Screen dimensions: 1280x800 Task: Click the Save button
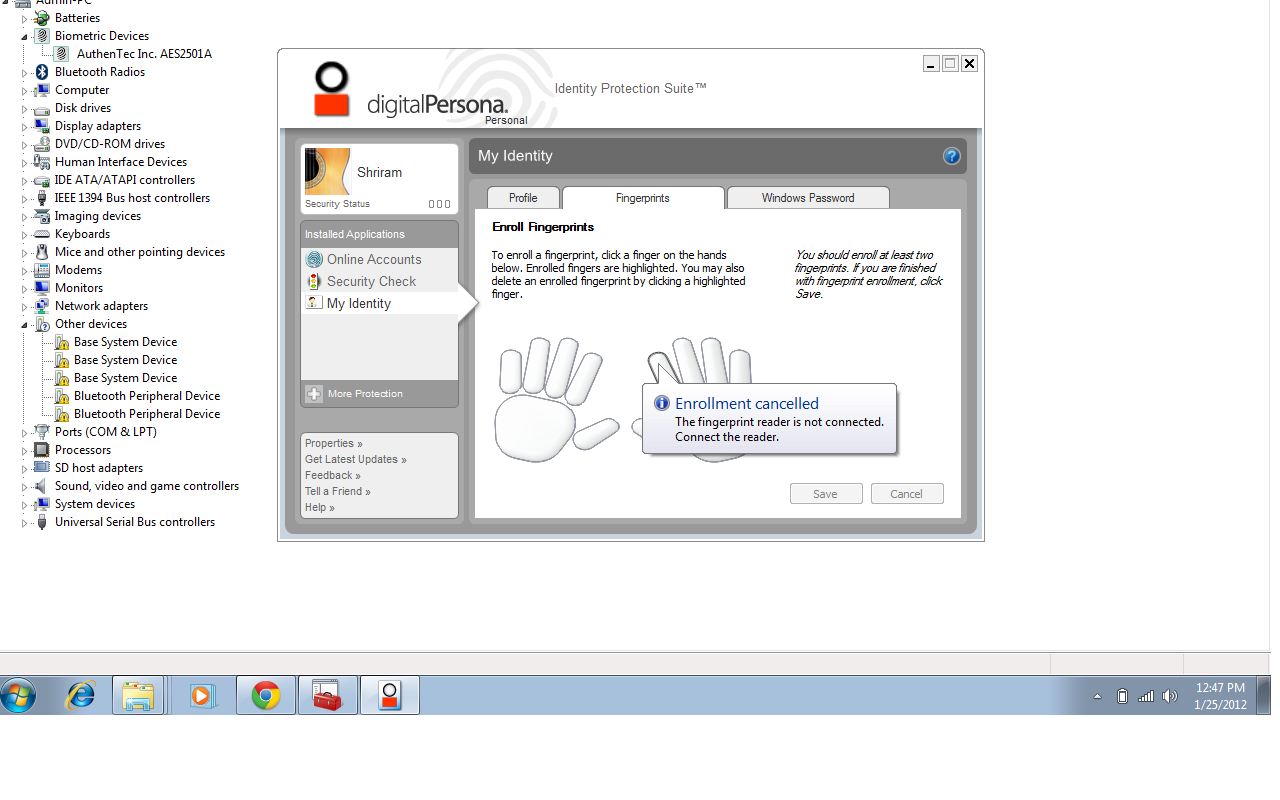(825, 494)
